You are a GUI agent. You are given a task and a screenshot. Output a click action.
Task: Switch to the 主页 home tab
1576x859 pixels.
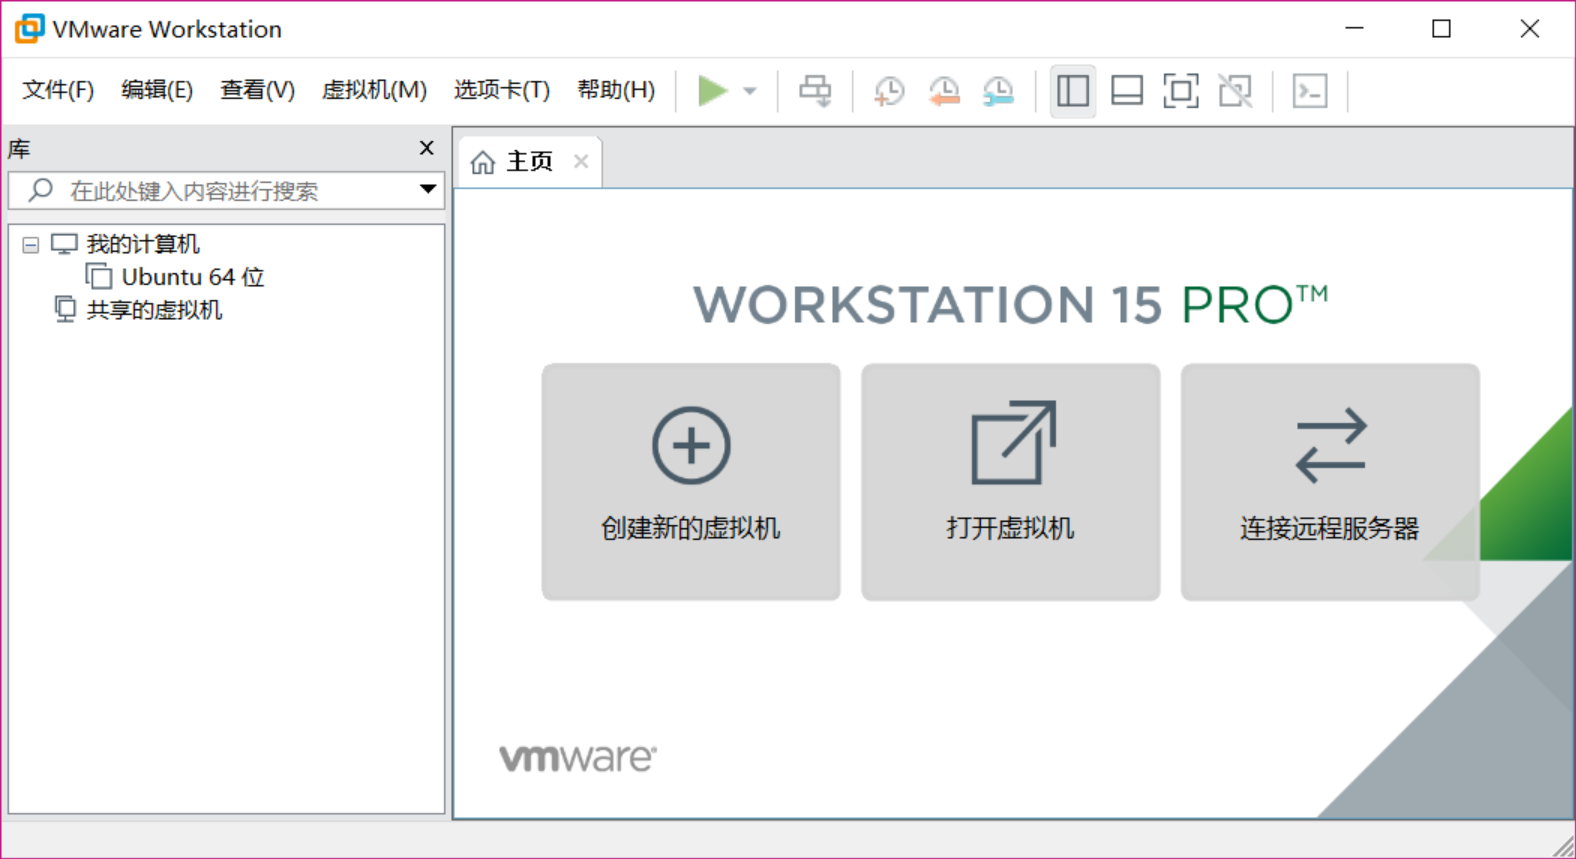529,161
